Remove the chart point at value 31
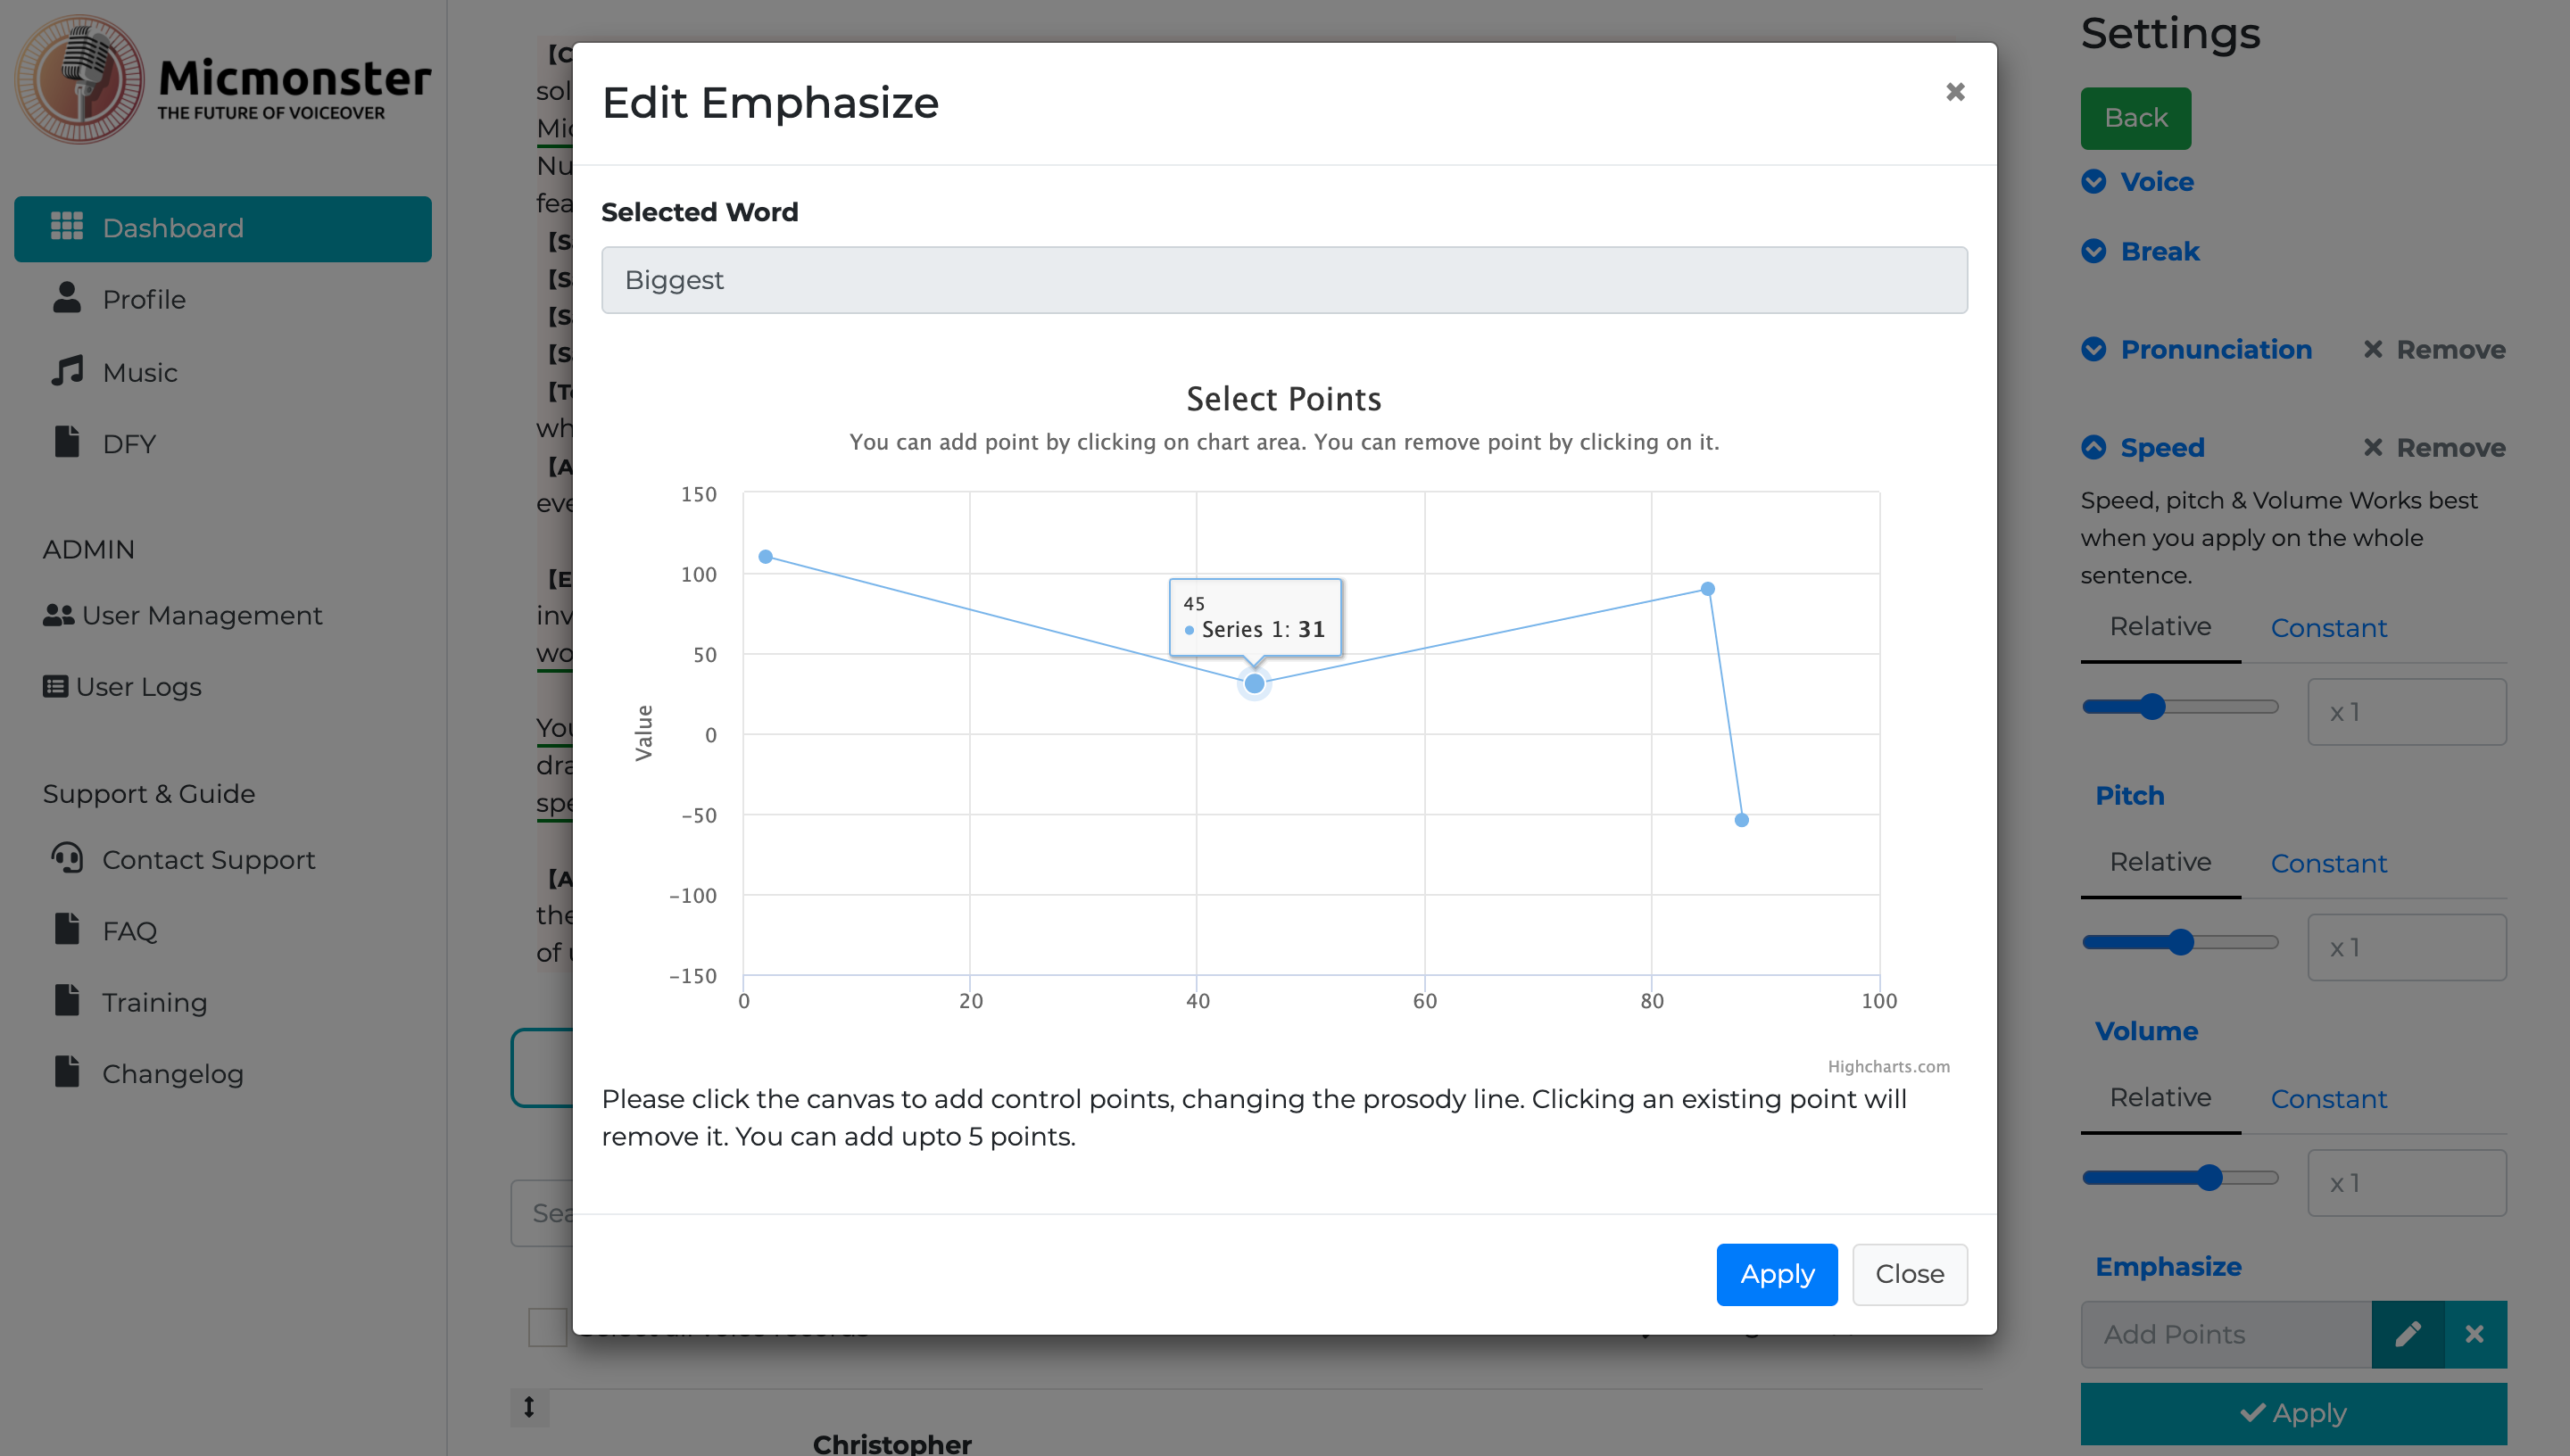 coord(1254,684)
